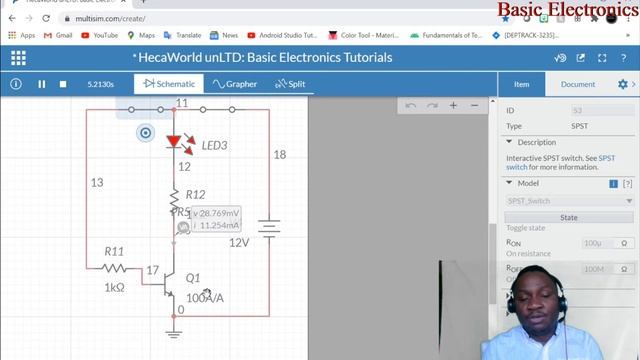
Task: Click the probe current reading 11.254mA
Action: point(216,225)
